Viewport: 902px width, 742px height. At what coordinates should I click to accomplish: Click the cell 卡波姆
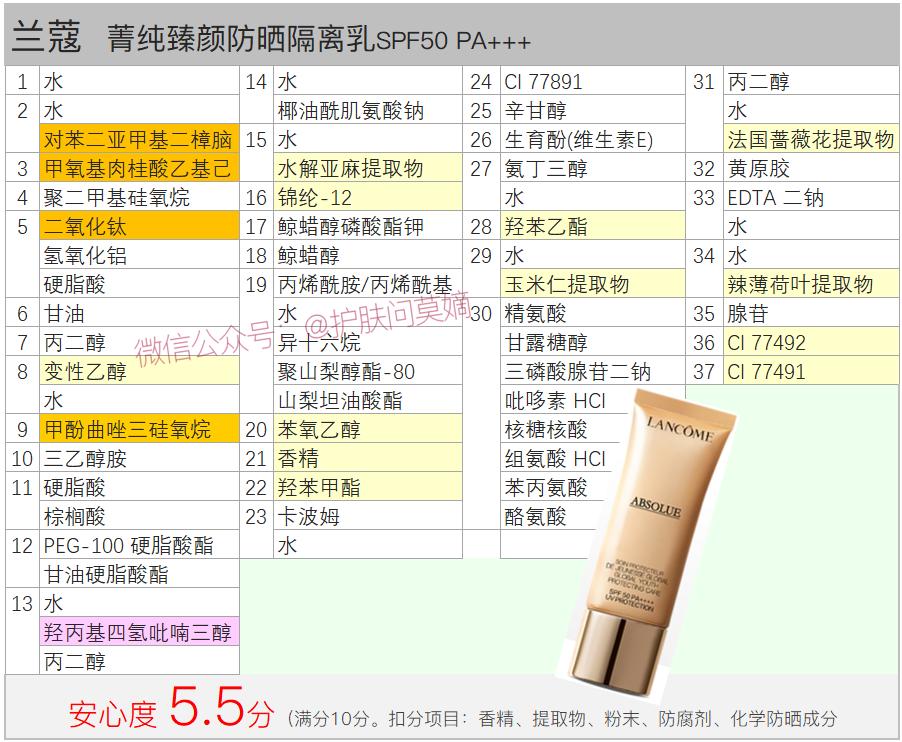(x=368, y=516)
